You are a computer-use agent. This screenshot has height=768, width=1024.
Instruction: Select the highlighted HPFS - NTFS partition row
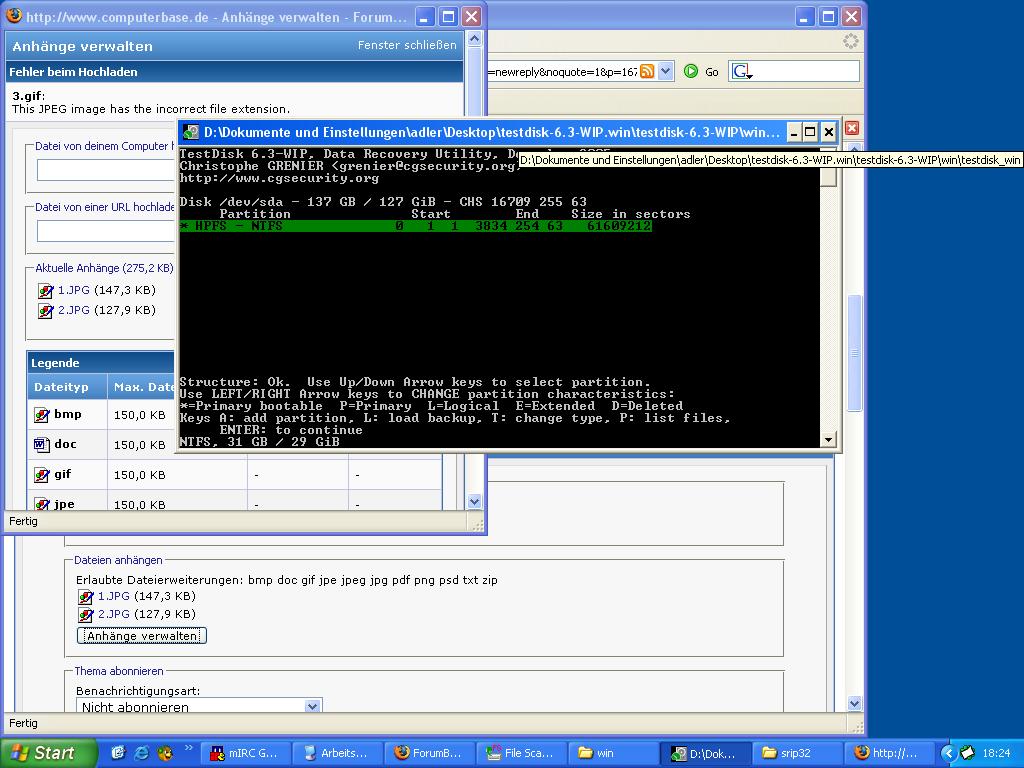click(x=415, y=226)
